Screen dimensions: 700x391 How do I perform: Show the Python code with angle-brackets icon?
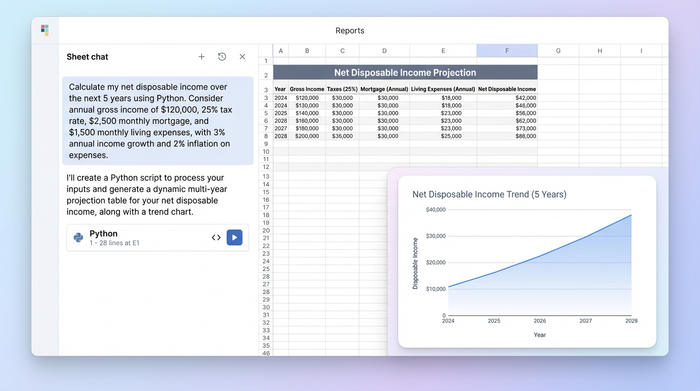pyautogui.click(x=216, y=237)
